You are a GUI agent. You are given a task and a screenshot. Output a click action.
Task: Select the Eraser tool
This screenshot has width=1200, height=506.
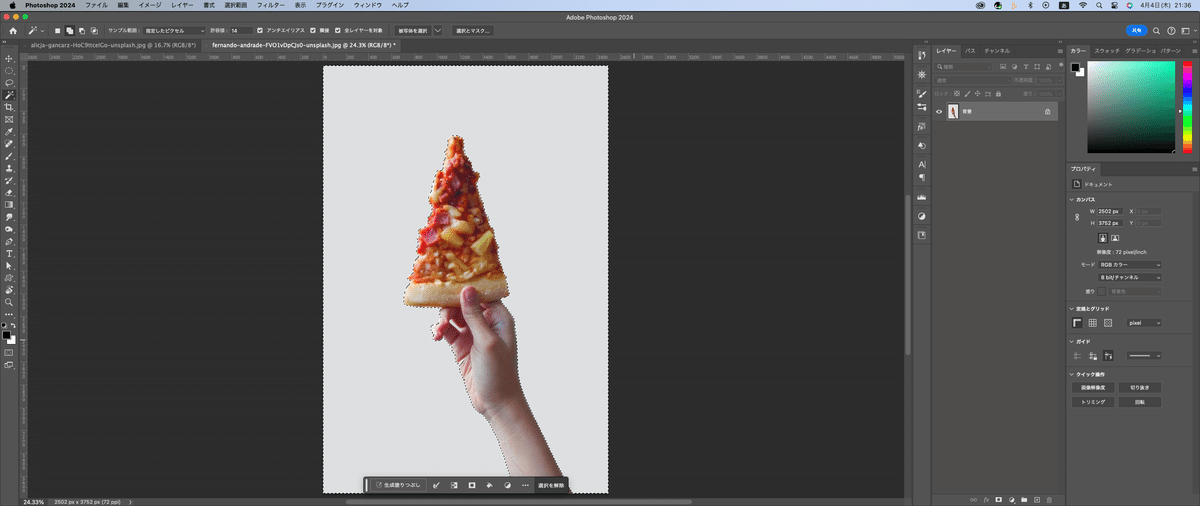pos(9,192)
